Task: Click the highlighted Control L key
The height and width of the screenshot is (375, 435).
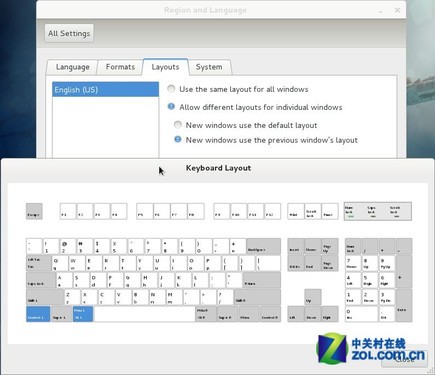Action: pyautogui.click(x=38, y=314)
